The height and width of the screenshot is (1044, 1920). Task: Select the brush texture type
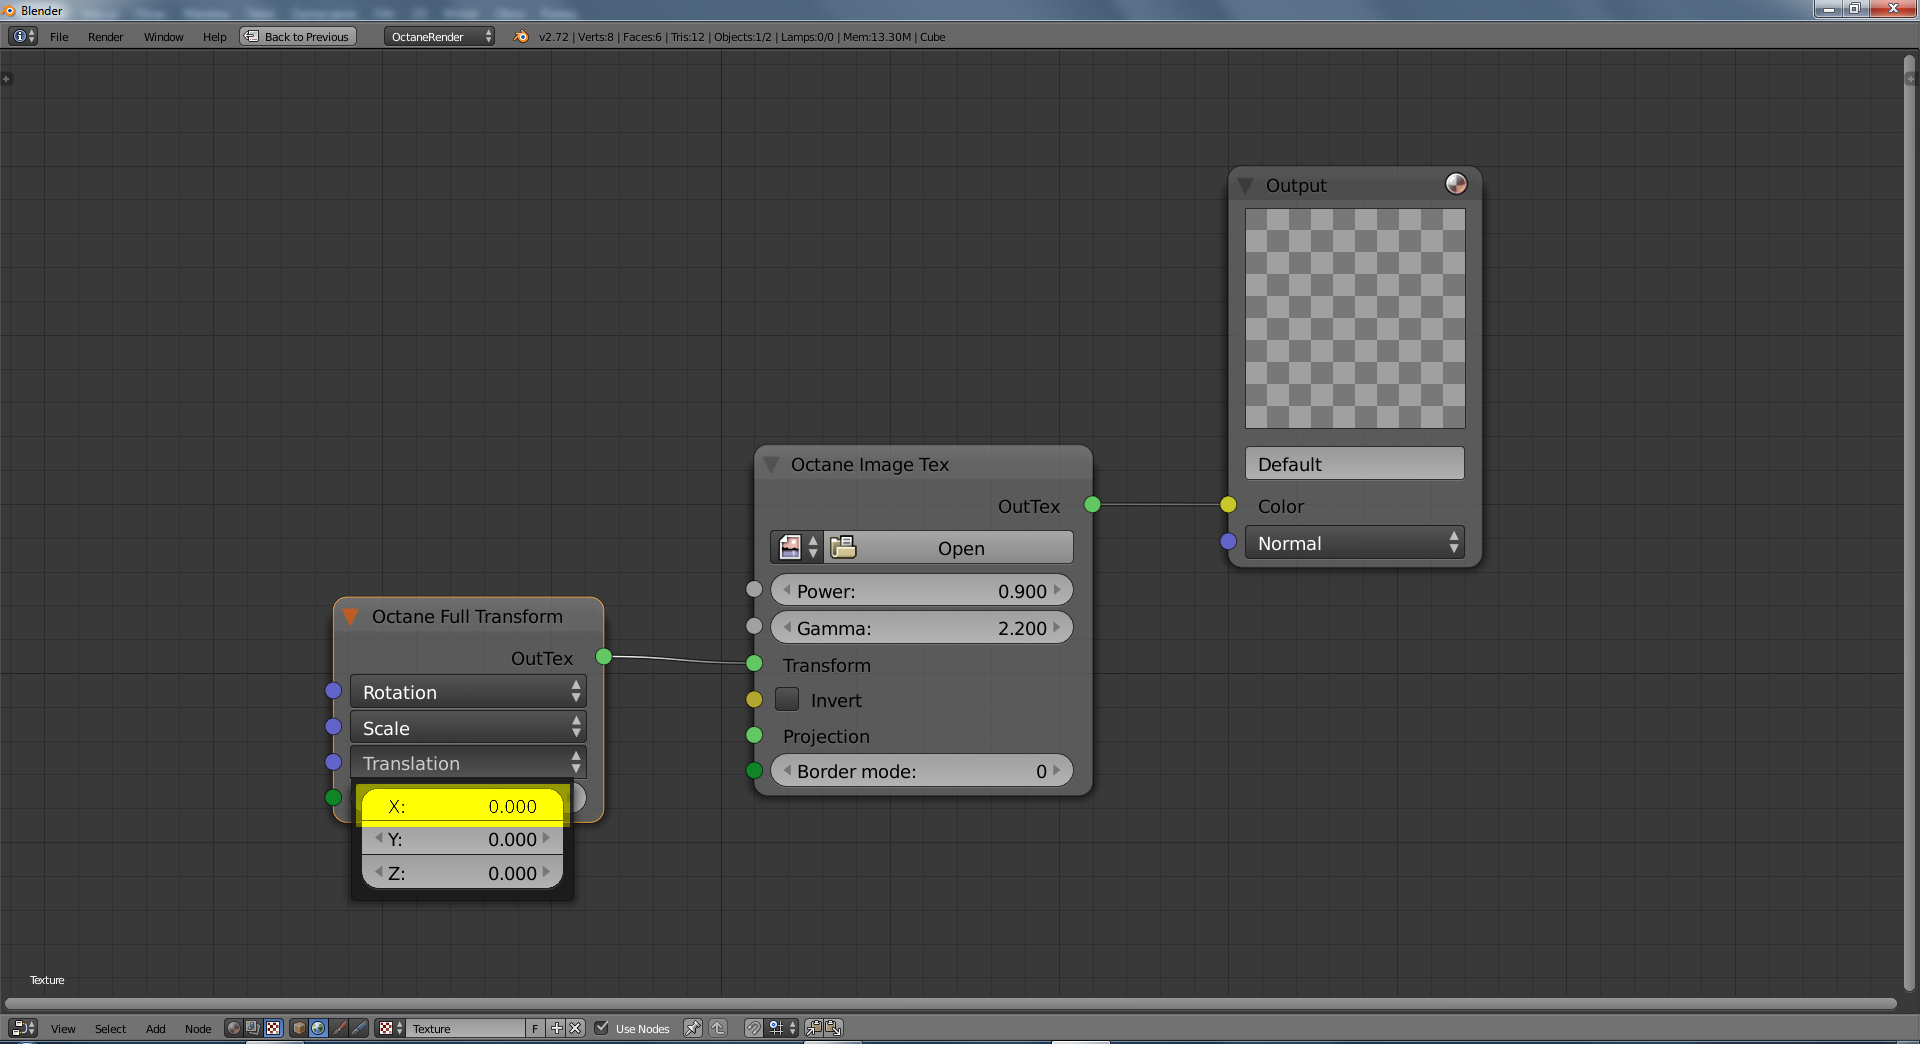[339, 1028]
